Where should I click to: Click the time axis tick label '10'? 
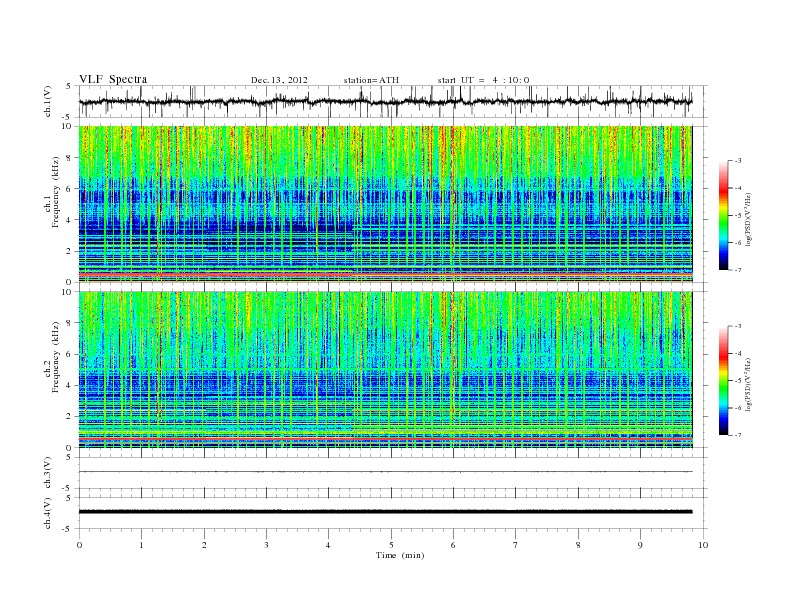tap(703, 545)
